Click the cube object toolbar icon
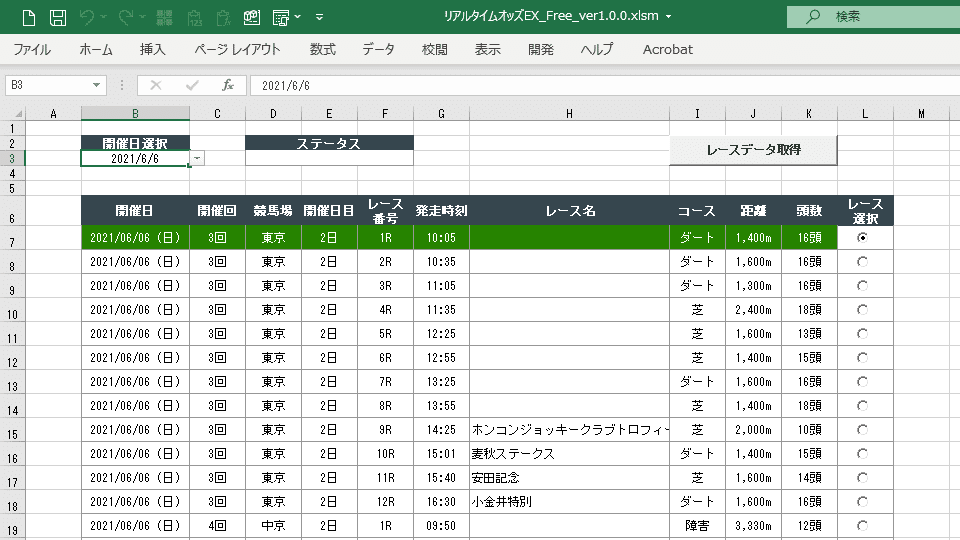Image resolution: width=960 pixels, height=540 pixels. tap(252, 18)
